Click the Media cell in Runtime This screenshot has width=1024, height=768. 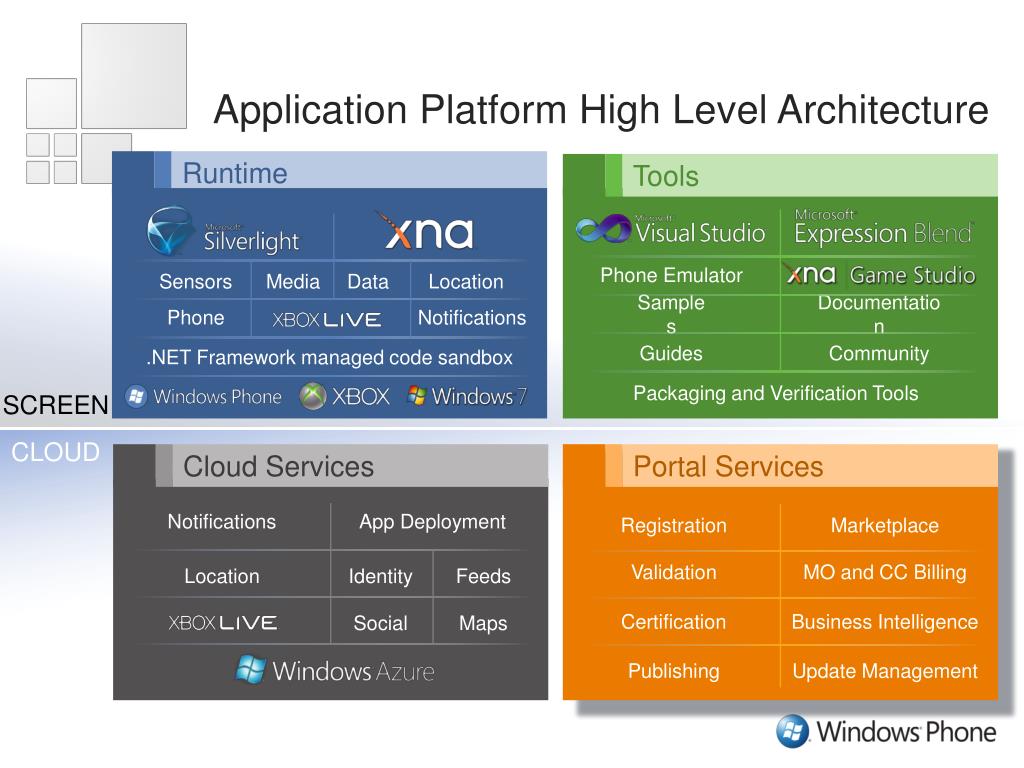click(x=293, y=281)
